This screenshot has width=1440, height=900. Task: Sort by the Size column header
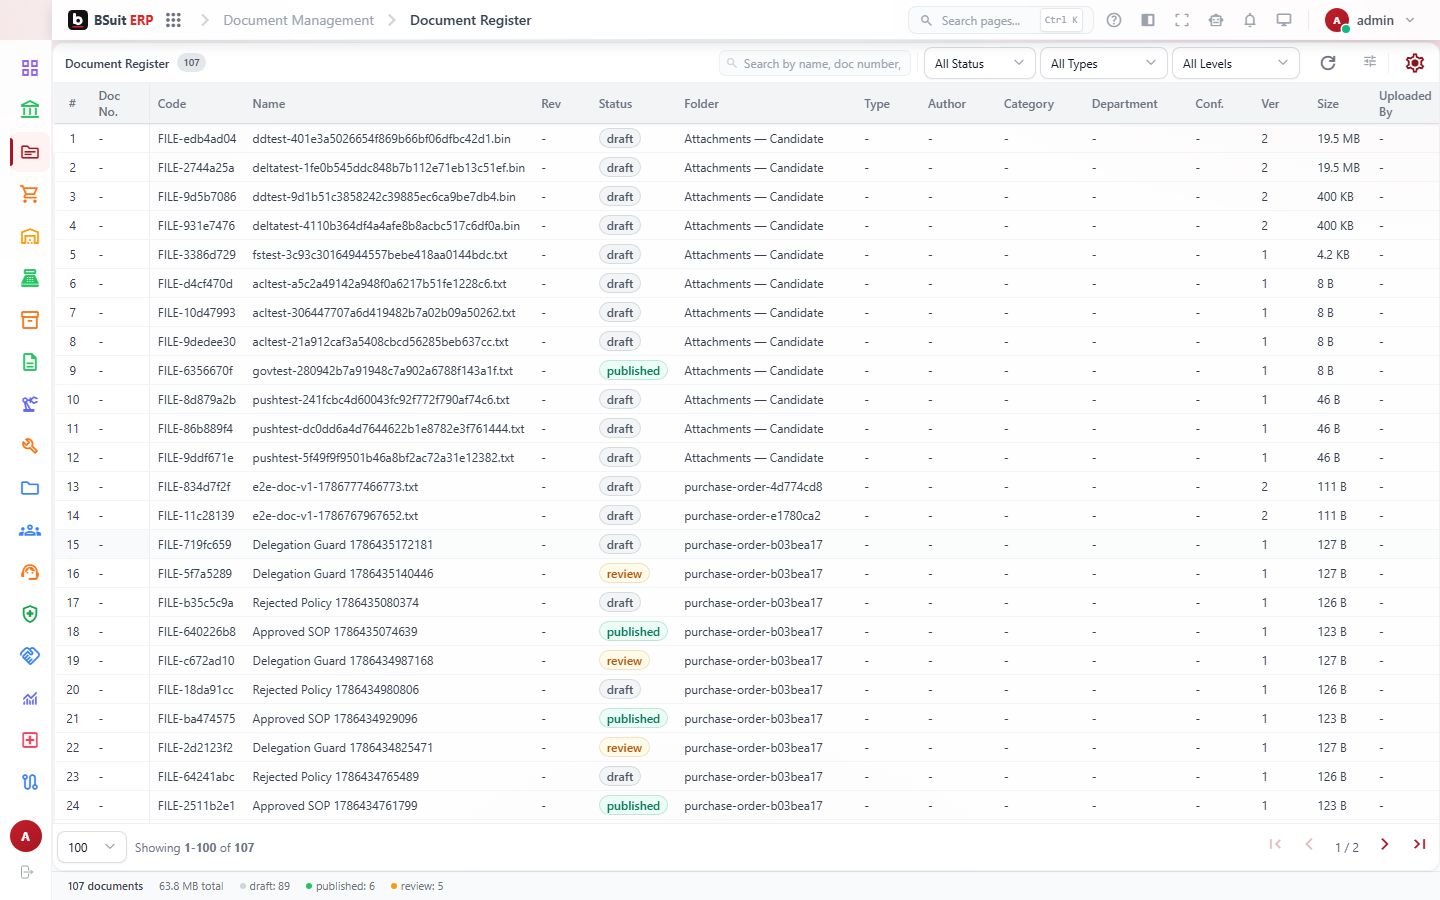(1328, 104)
